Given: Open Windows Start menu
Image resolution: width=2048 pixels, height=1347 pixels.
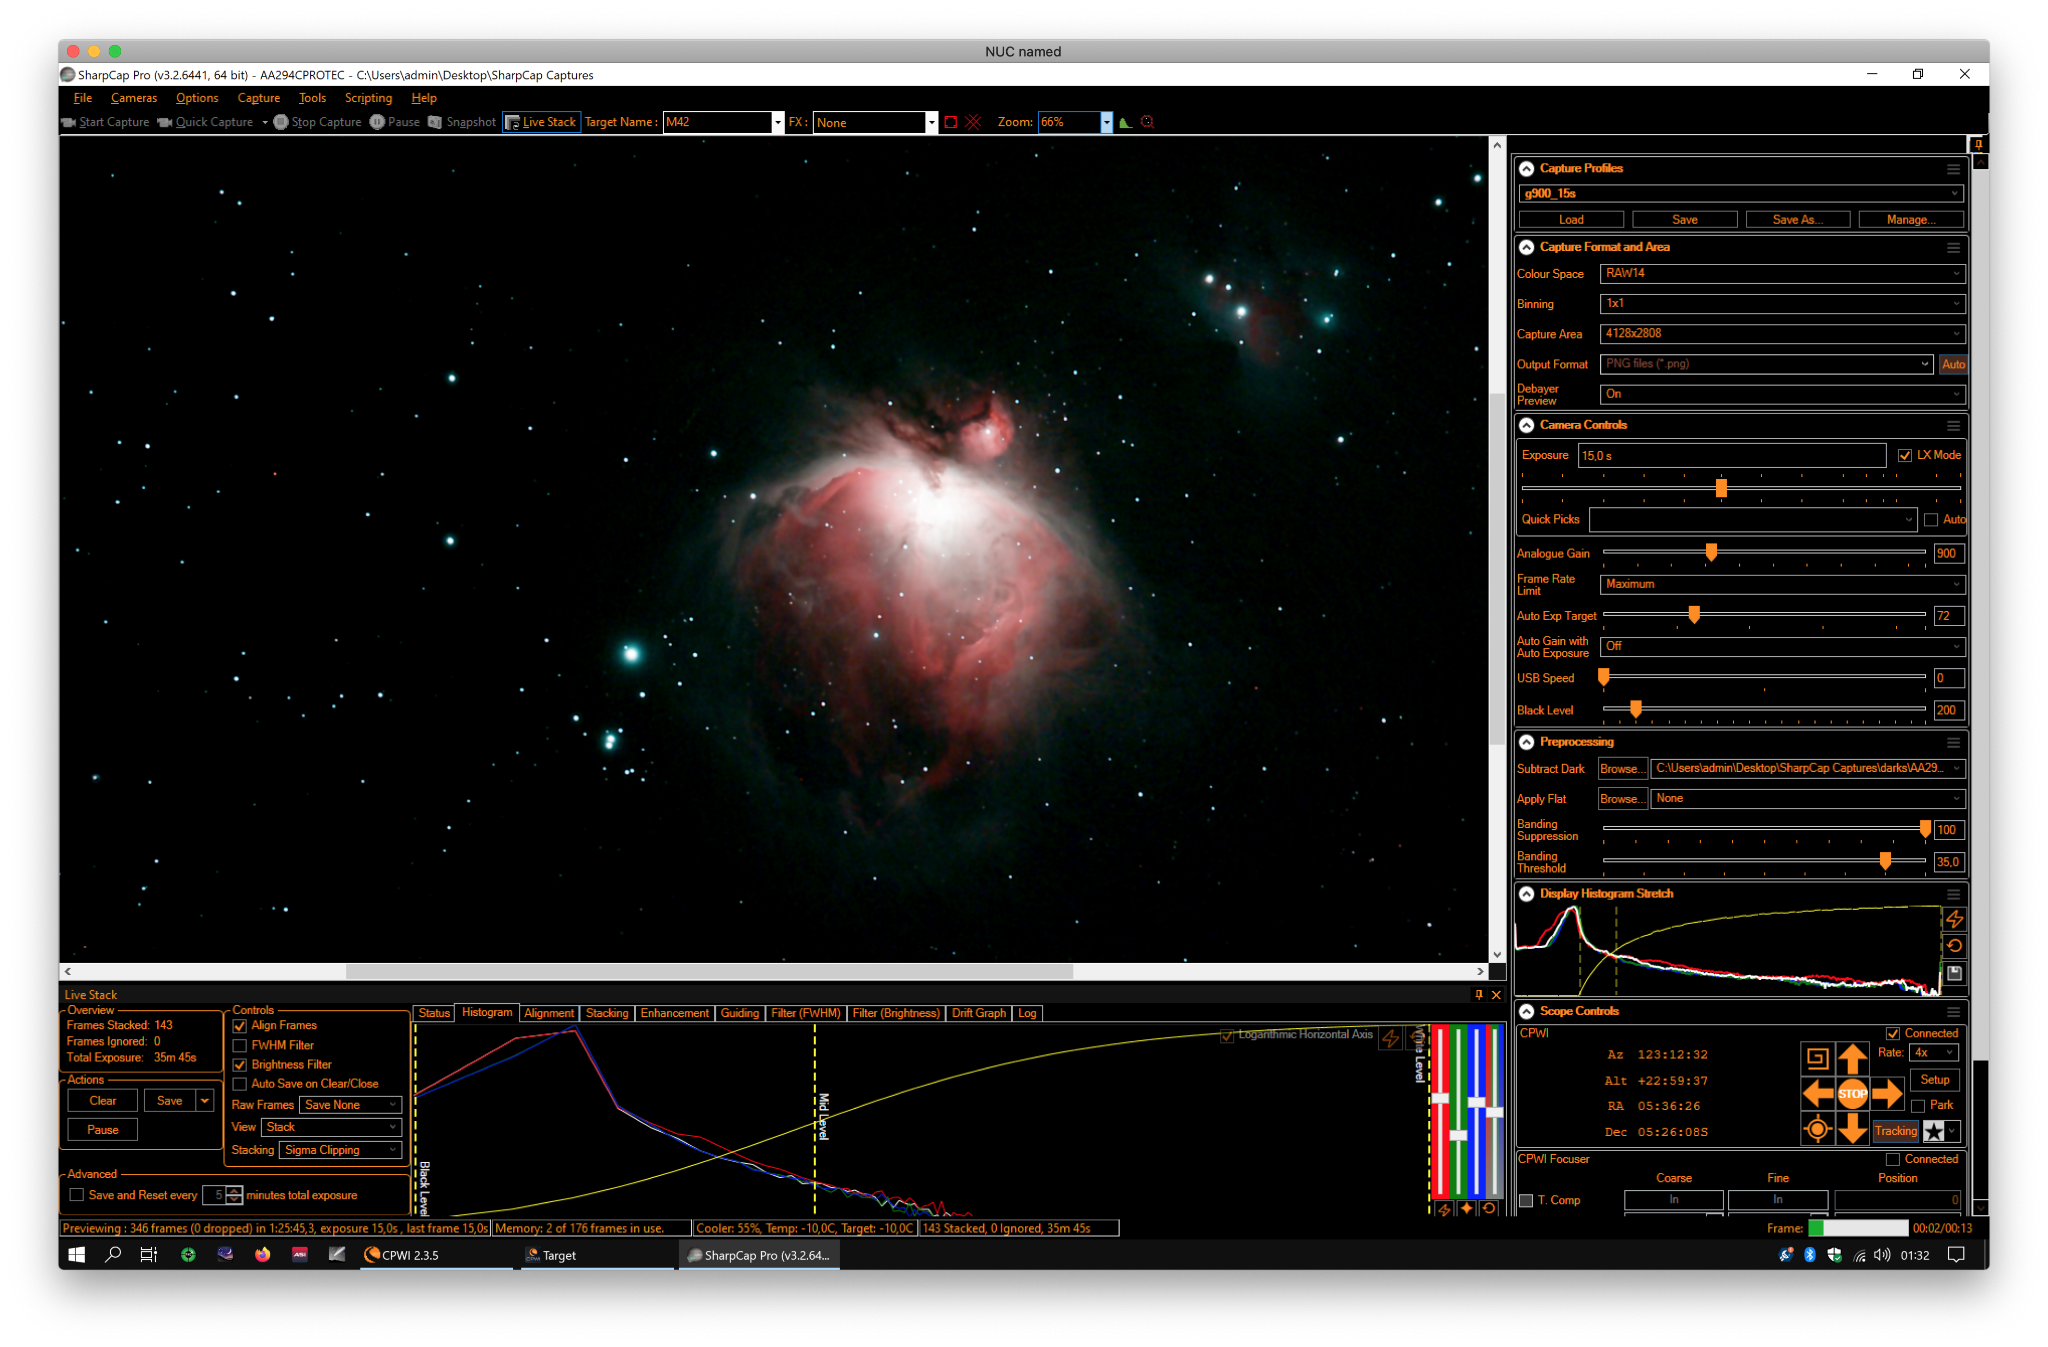Looking at the screenshot, I should pyautogui.click(x=76, y=1255).
